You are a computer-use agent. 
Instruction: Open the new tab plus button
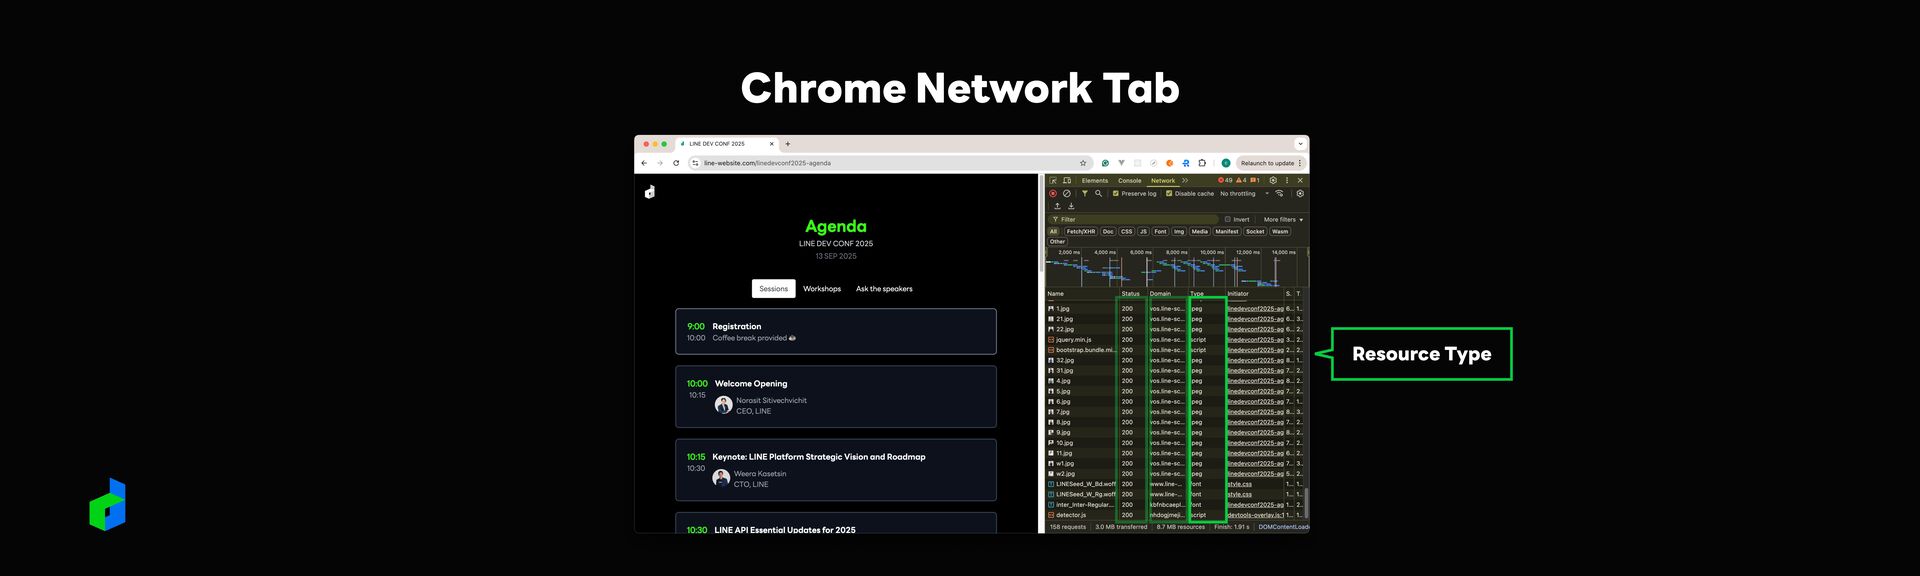[x=788, y=144]
